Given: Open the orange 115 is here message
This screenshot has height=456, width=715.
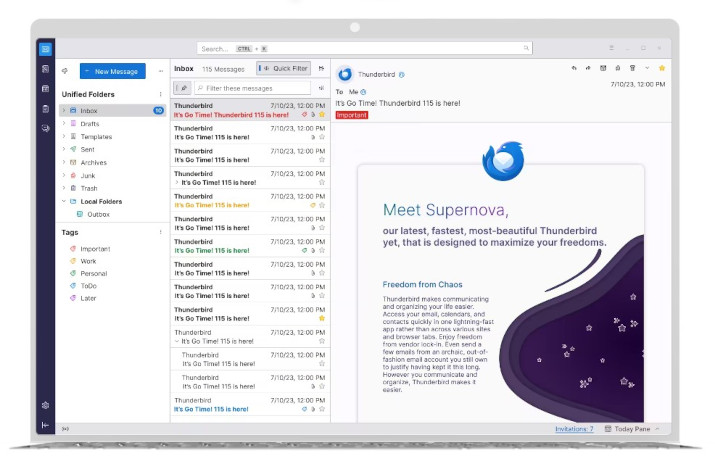Looking at the screenshot, I should point(250,201).
